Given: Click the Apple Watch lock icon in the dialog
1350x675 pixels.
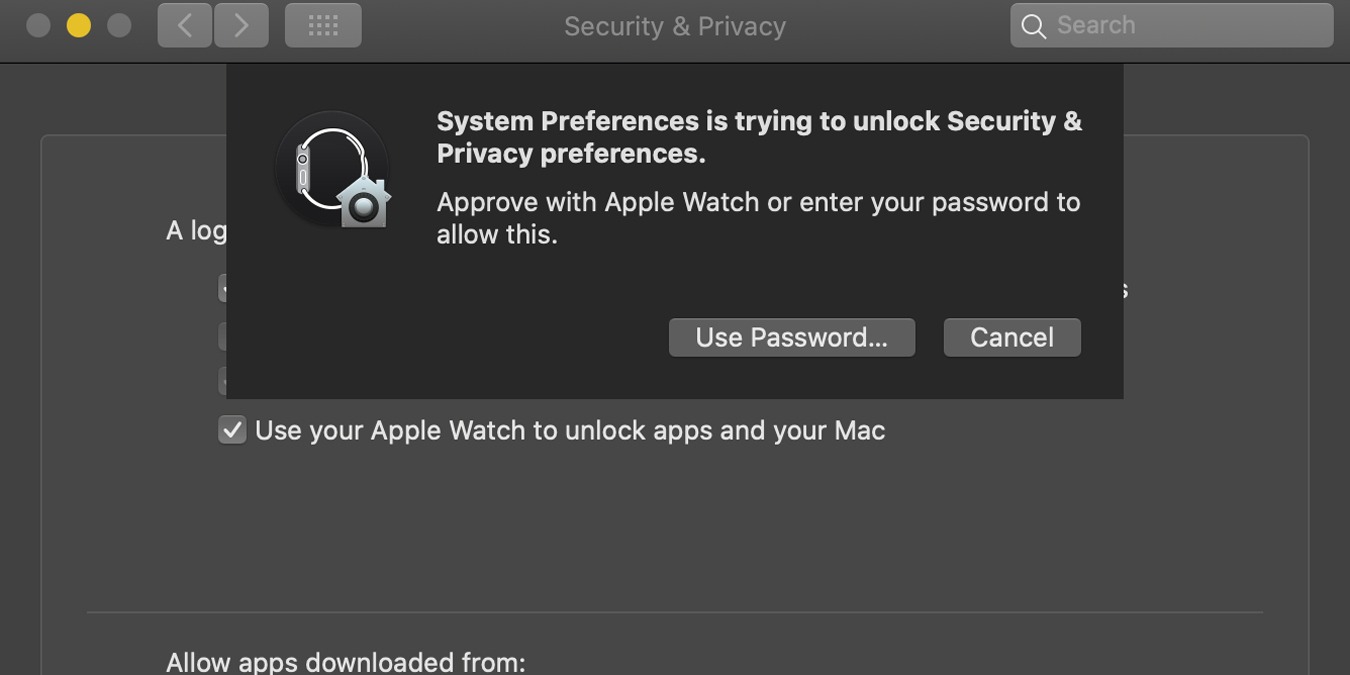Looking at the screenshot, I should [x=331, y=170].
